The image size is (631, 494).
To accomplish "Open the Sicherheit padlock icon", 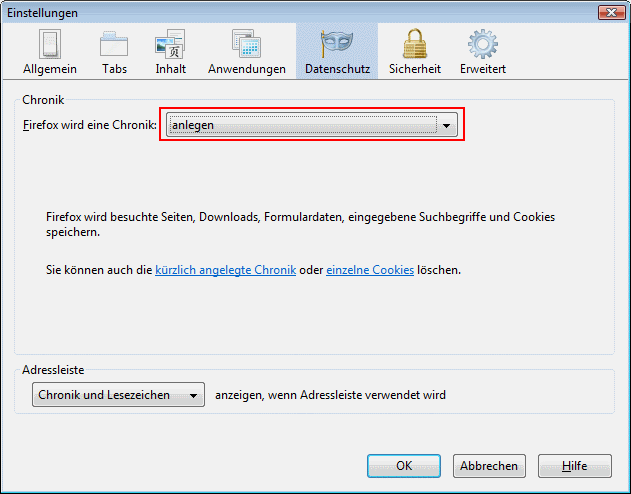I will pyautogui.click(x=414, y=45).
